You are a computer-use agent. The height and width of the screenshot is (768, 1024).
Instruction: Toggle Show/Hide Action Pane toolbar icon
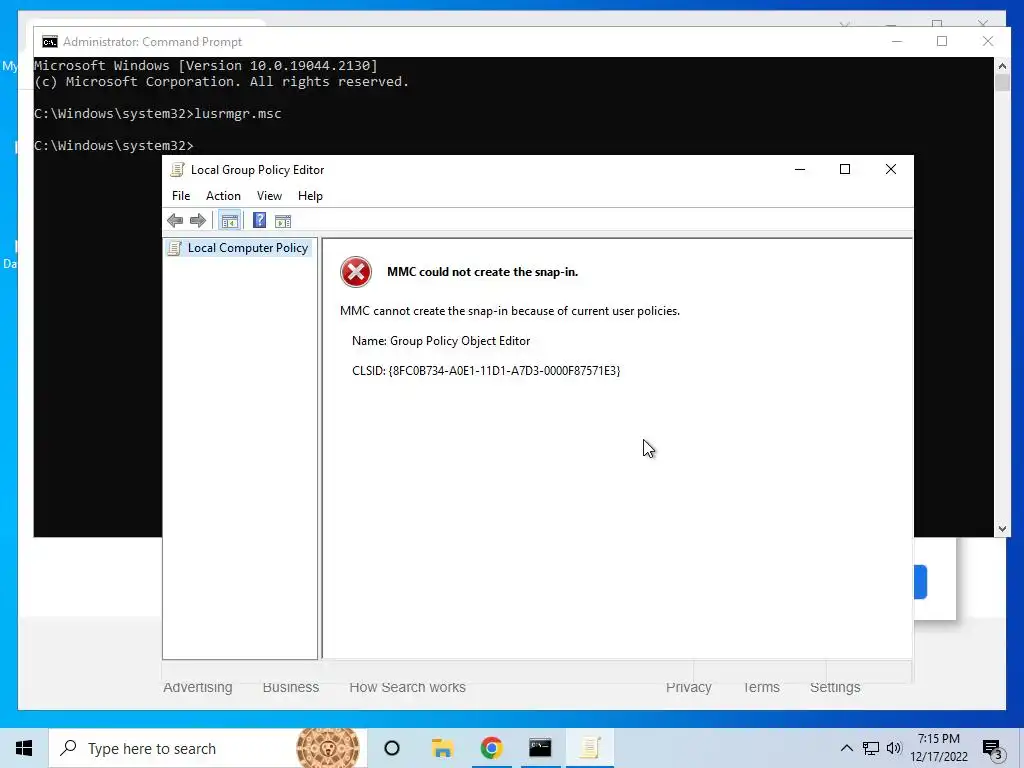(x=283, y=221)
